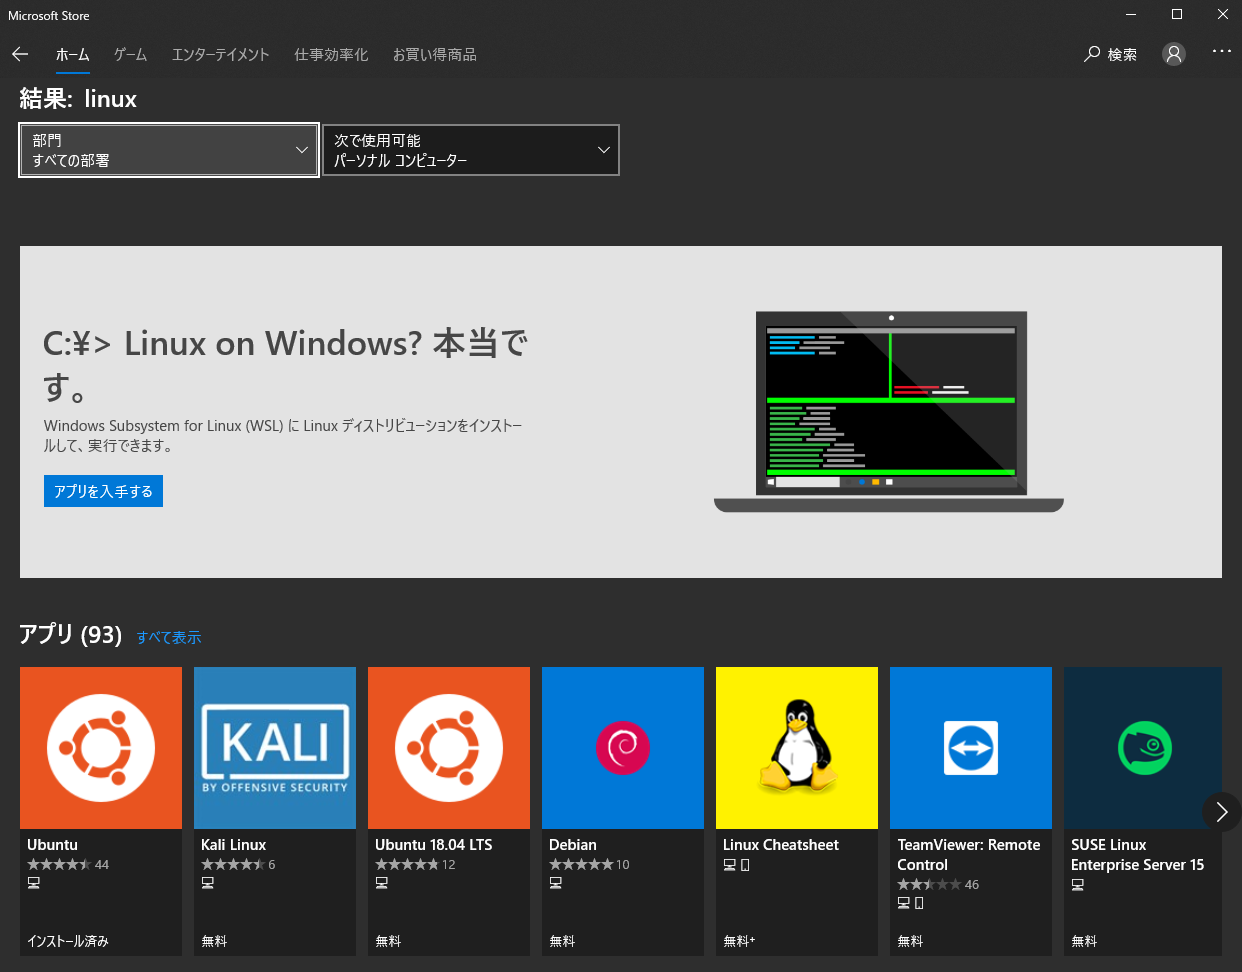The width and height of the screenshot is (1242, 972).
Task: Open the user account profile icon
Action: (x=1174, y=54)
